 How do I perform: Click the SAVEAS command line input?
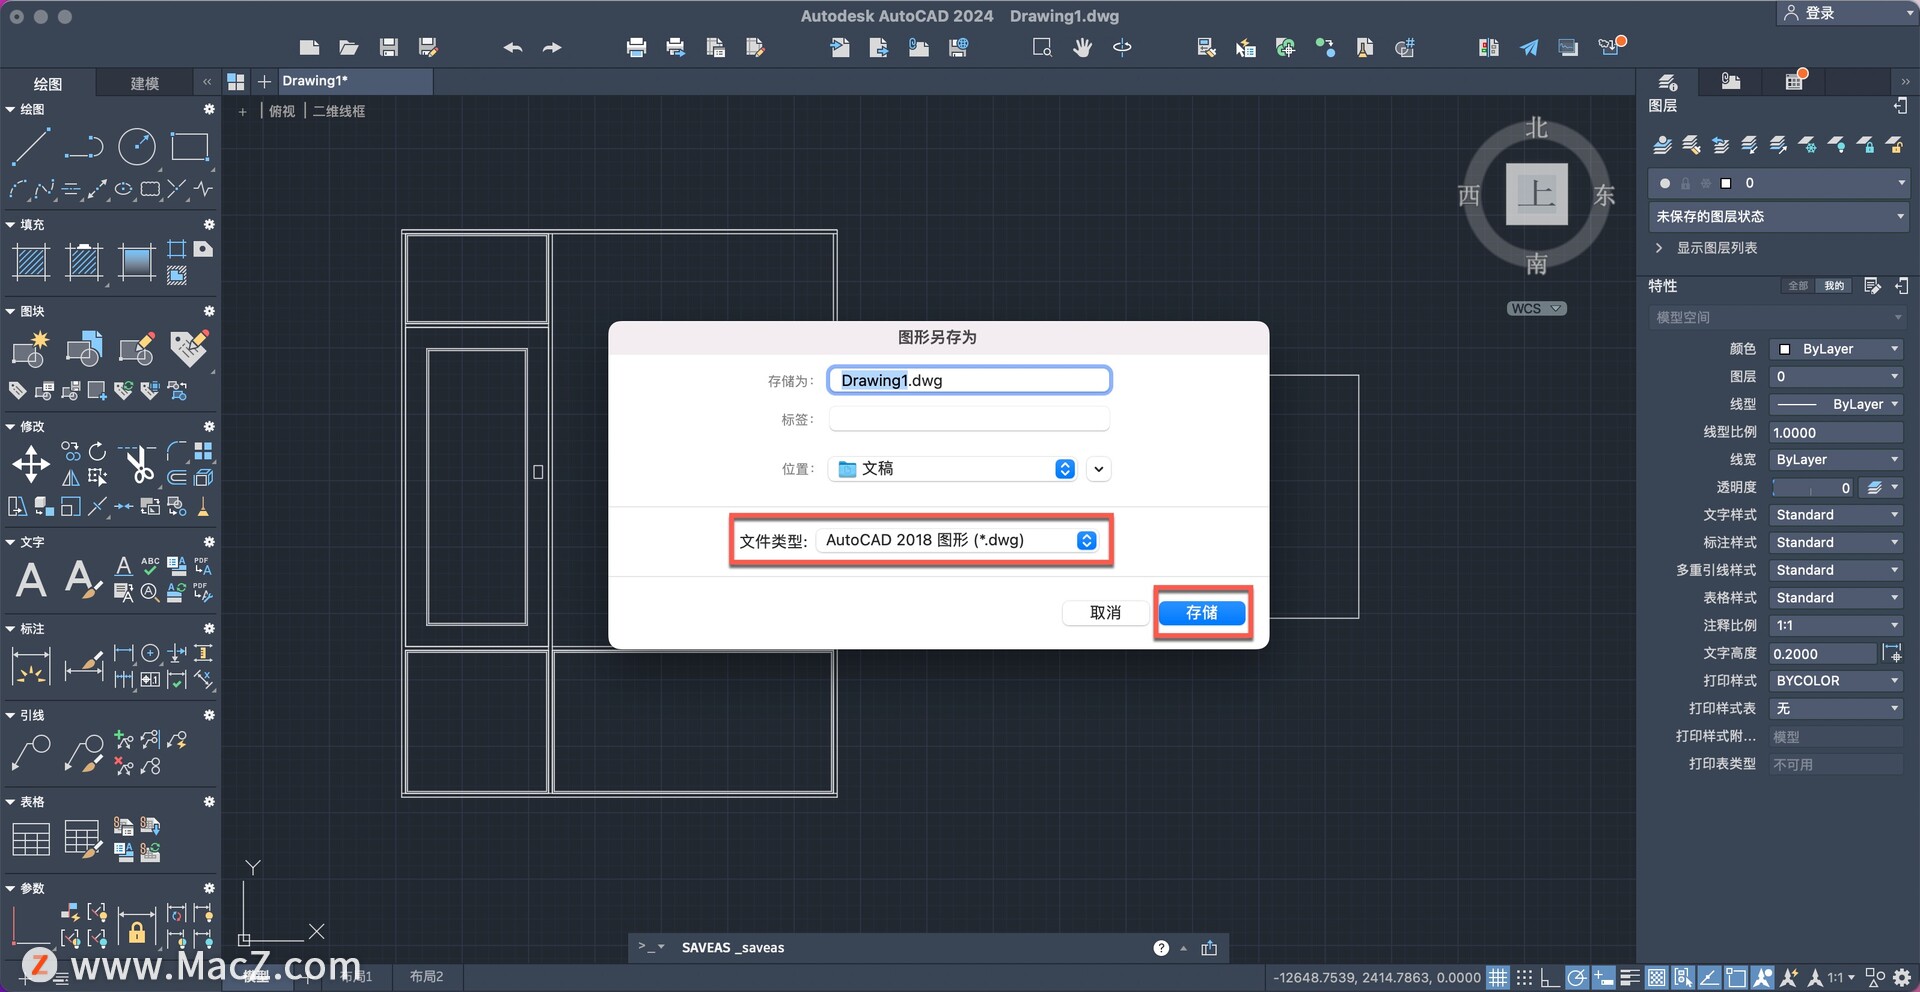pos(910,948)
